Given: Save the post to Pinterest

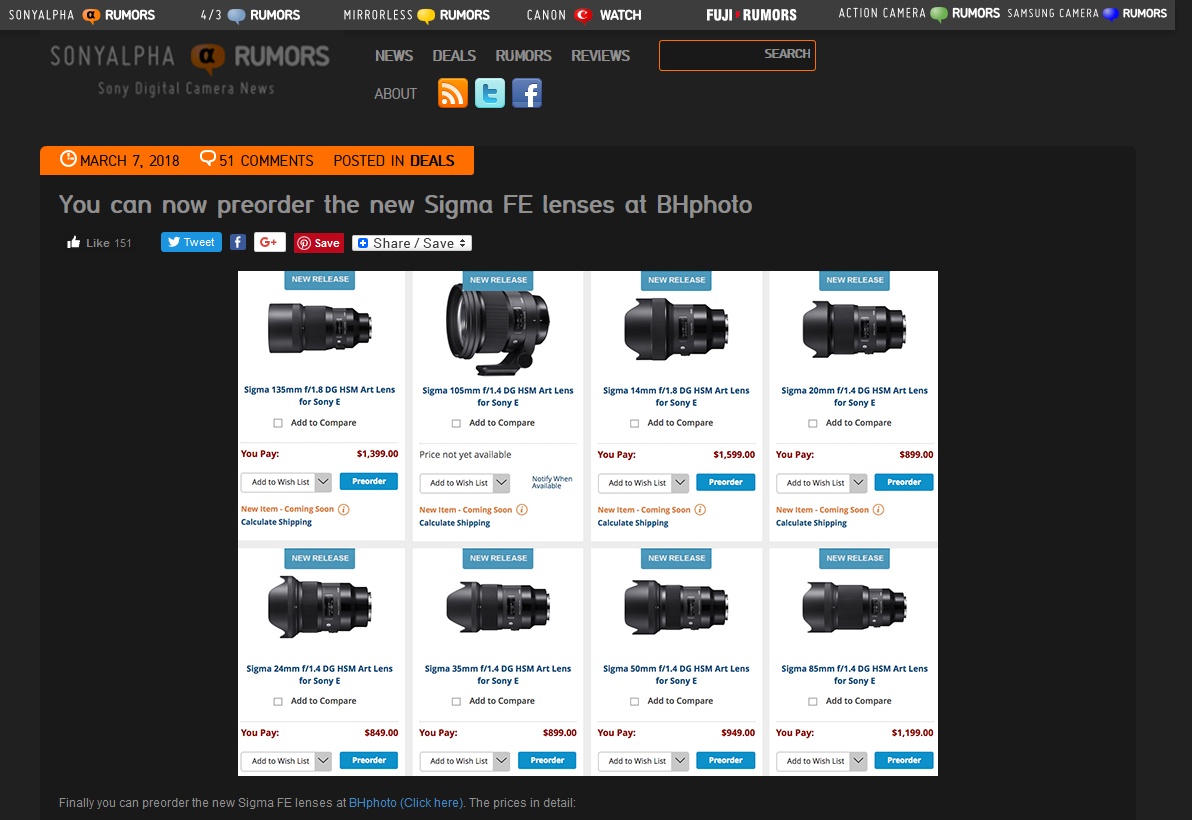Looking at the screenshot, I should pyautogui.click(x=319, y=243).
